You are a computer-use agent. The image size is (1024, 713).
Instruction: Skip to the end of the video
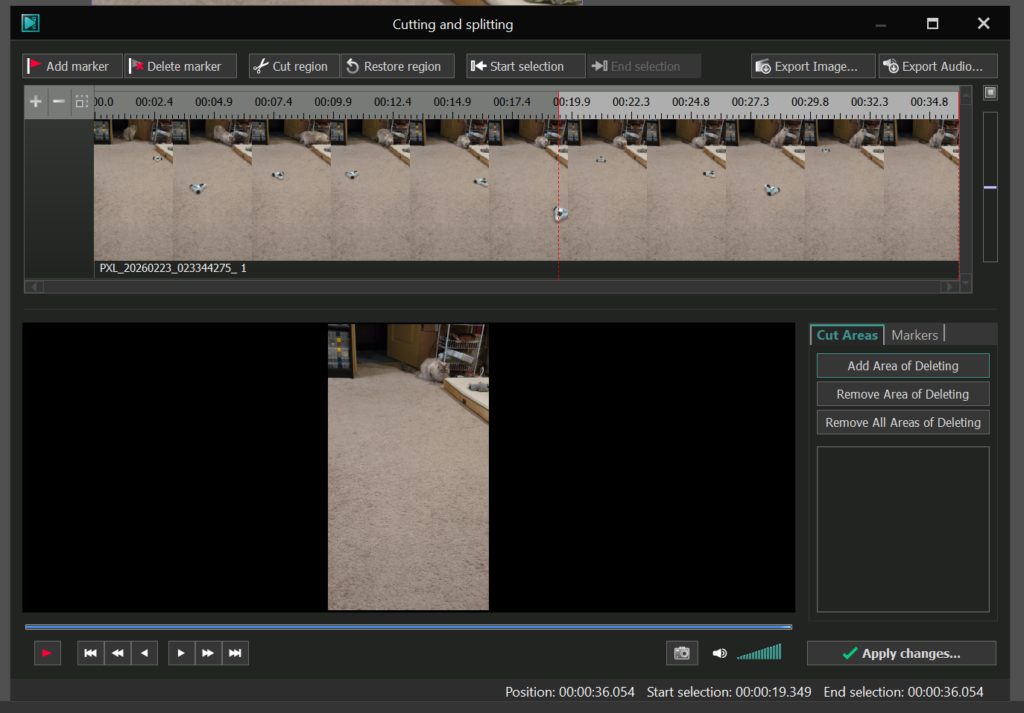pos(235,653)
